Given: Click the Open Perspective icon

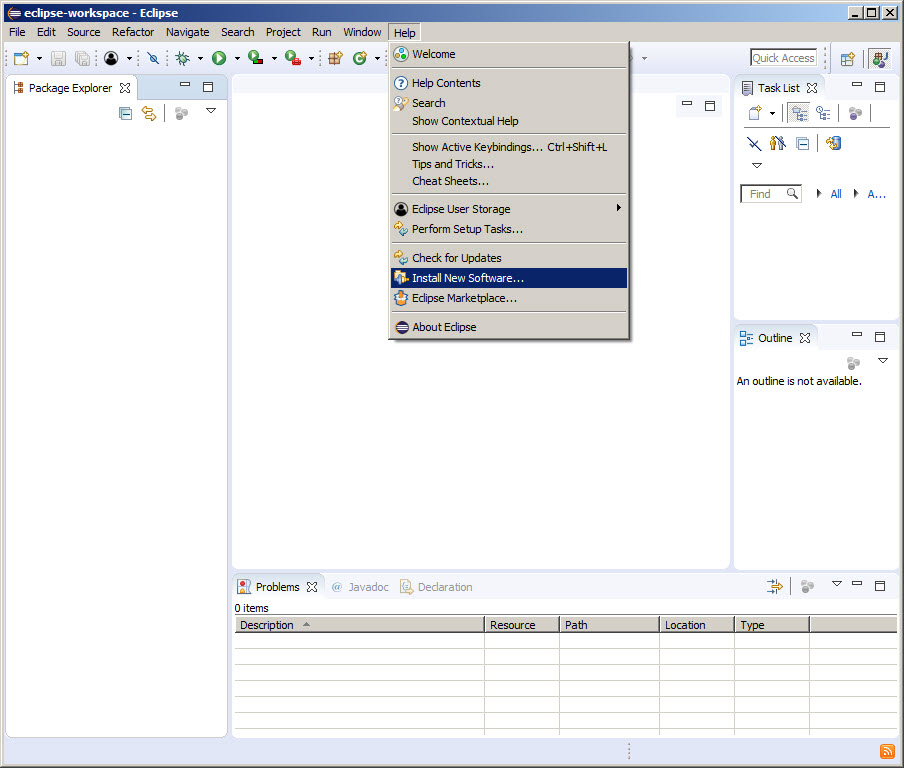Looking at the screenshot, I should 847,59.
